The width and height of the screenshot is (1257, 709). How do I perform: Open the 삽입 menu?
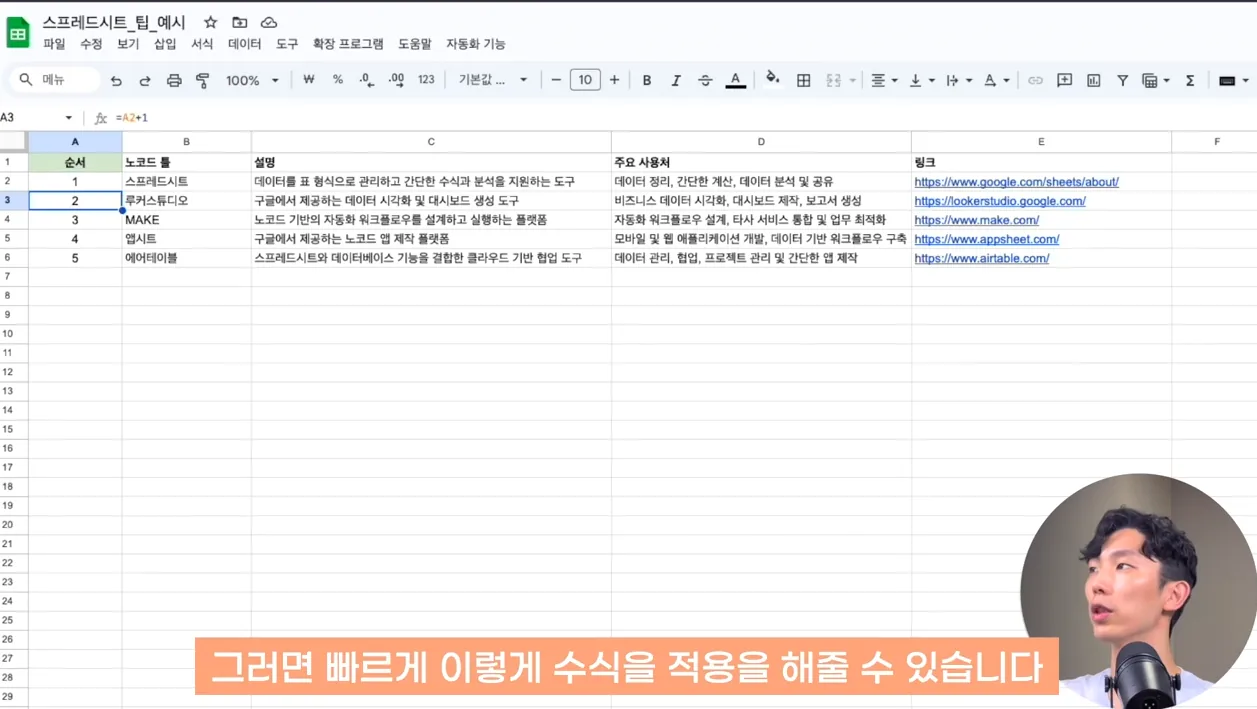[x=165, y=44]
